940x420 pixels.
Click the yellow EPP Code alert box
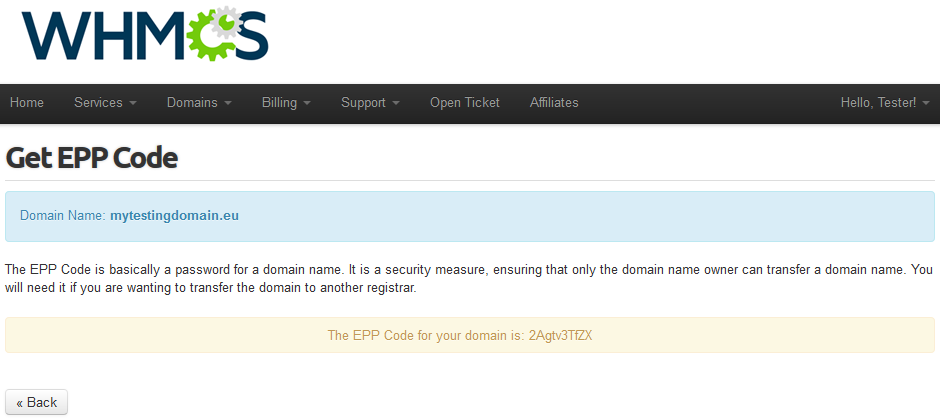pyautogui.click(x=470, y=335)
